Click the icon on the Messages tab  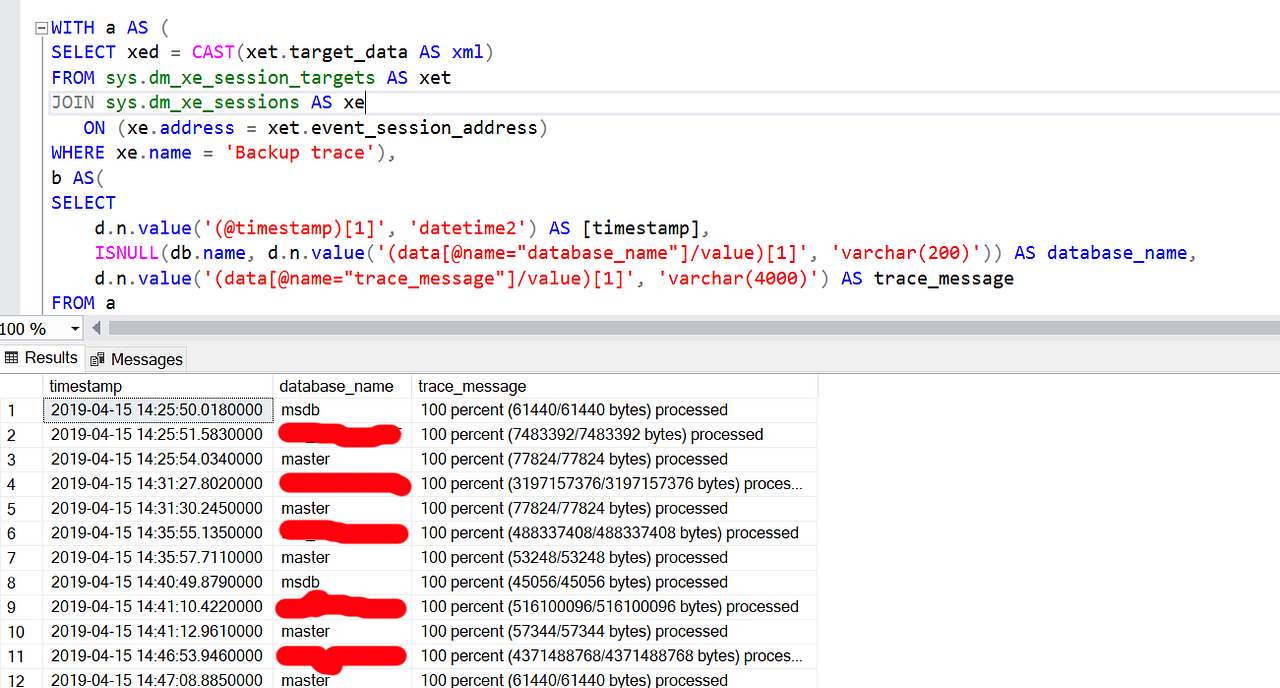(97, 358)
